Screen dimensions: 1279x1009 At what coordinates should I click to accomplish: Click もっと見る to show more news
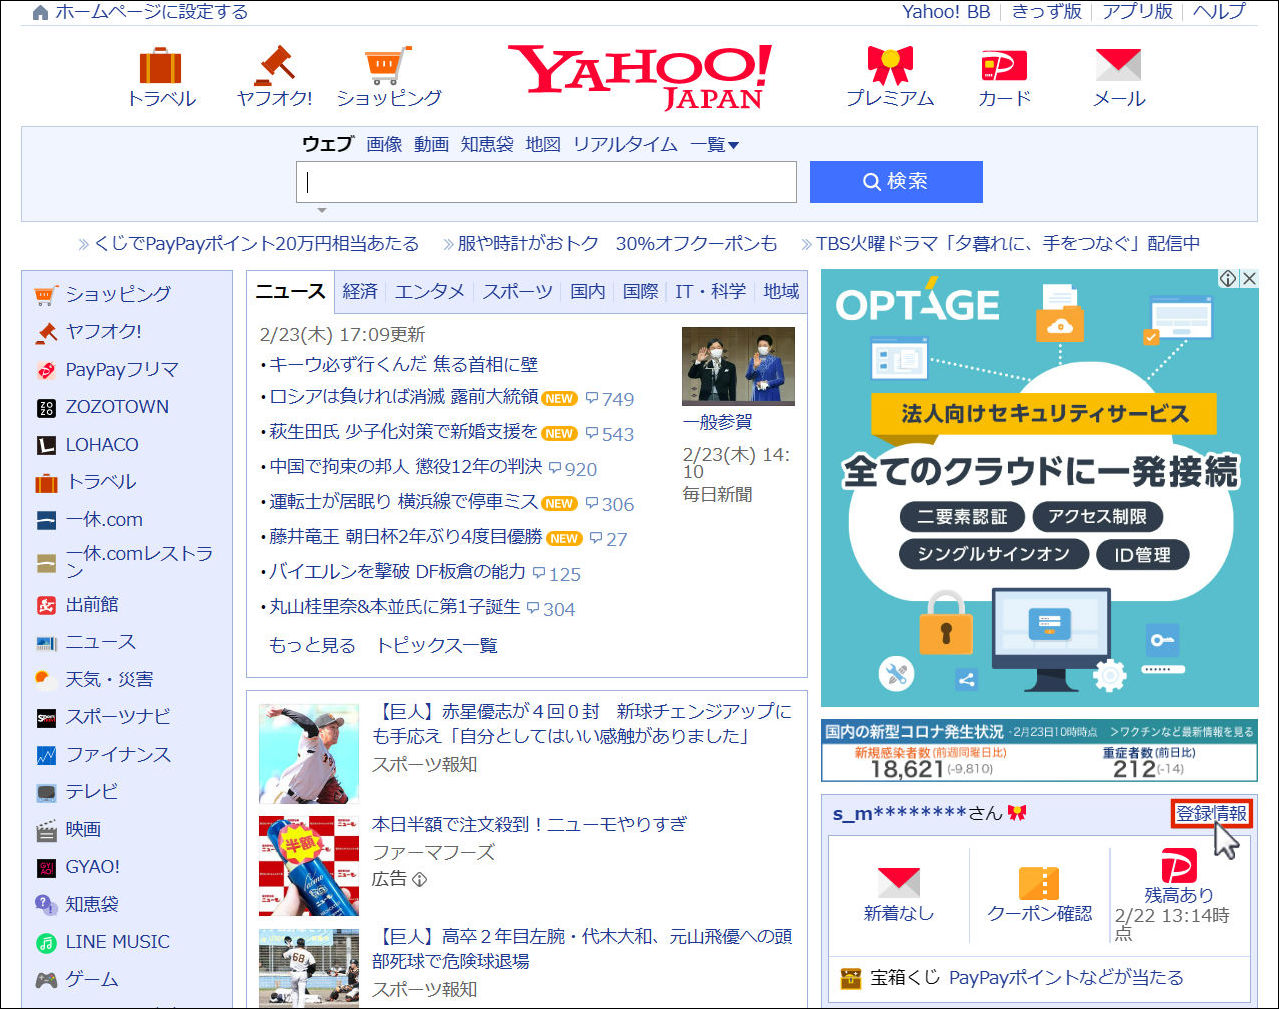(x=312, y=646)
